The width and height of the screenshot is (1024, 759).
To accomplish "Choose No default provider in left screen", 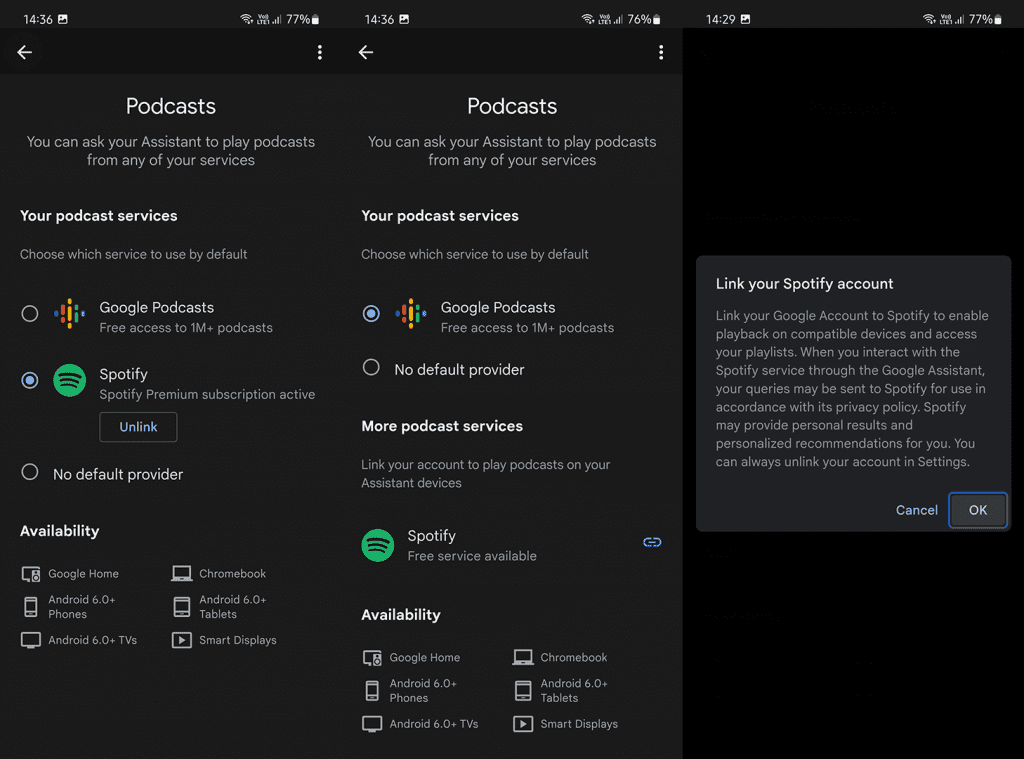I will [x=29, y=472].
